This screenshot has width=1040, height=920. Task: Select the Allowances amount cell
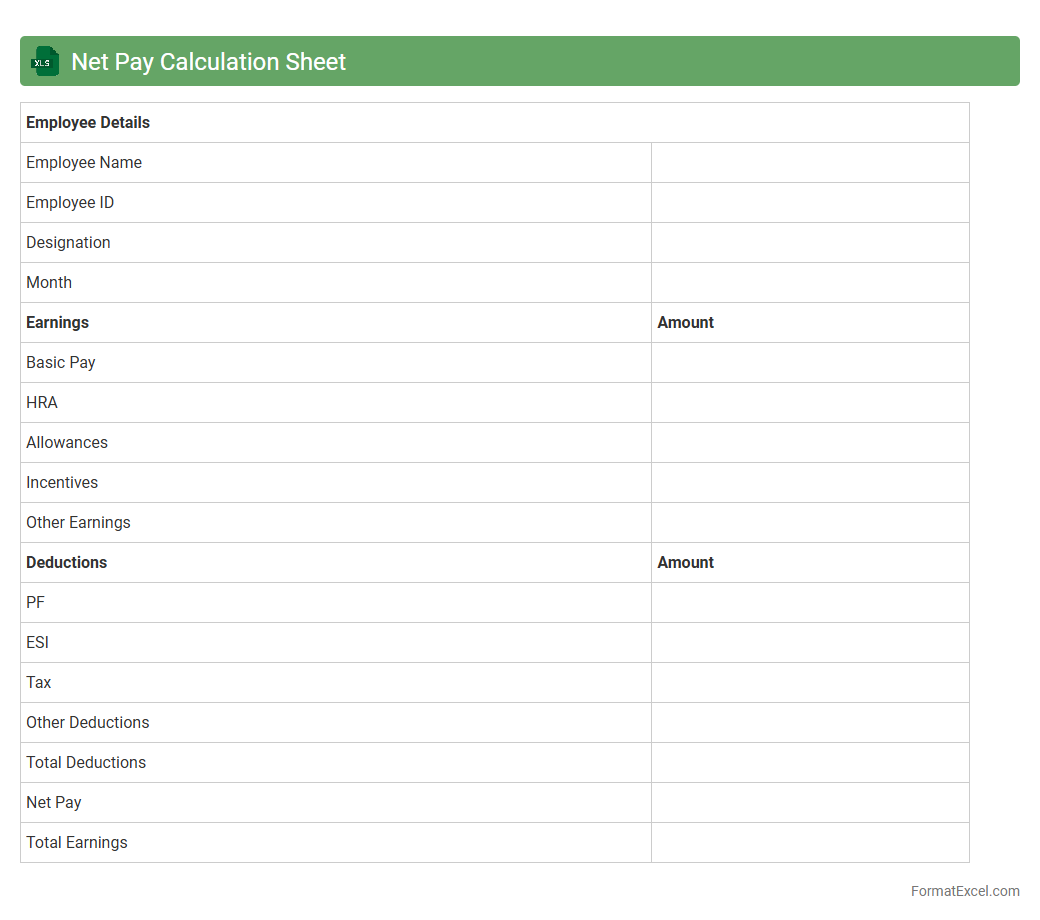810,442
